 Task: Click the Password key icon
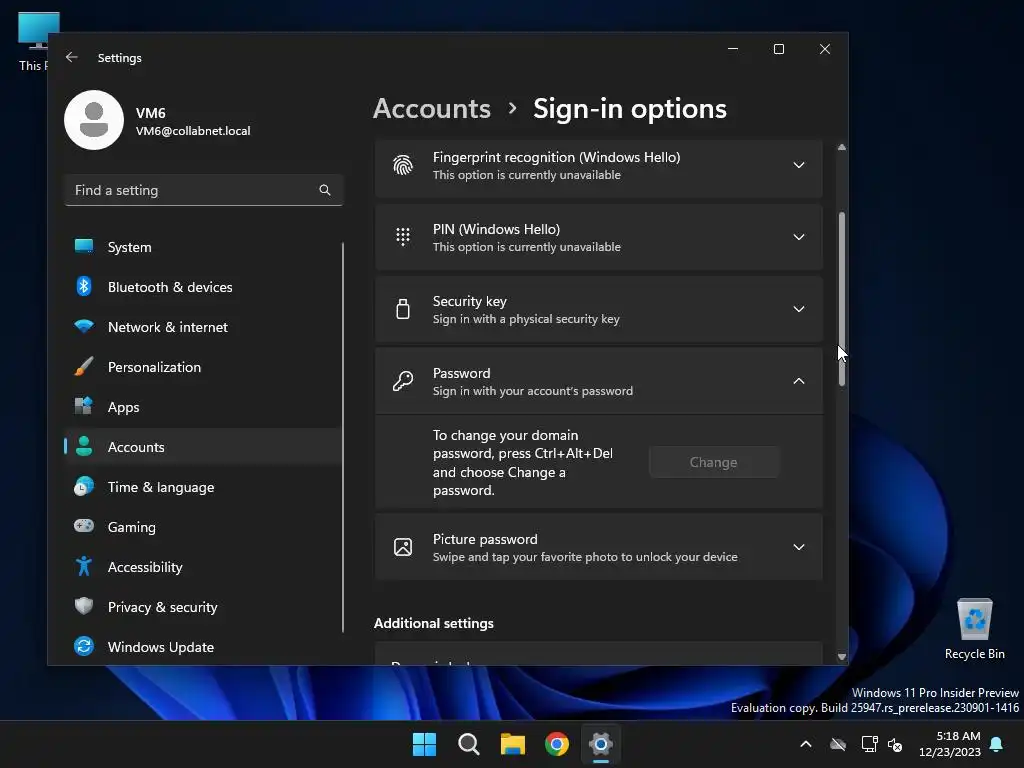(403, 381)
